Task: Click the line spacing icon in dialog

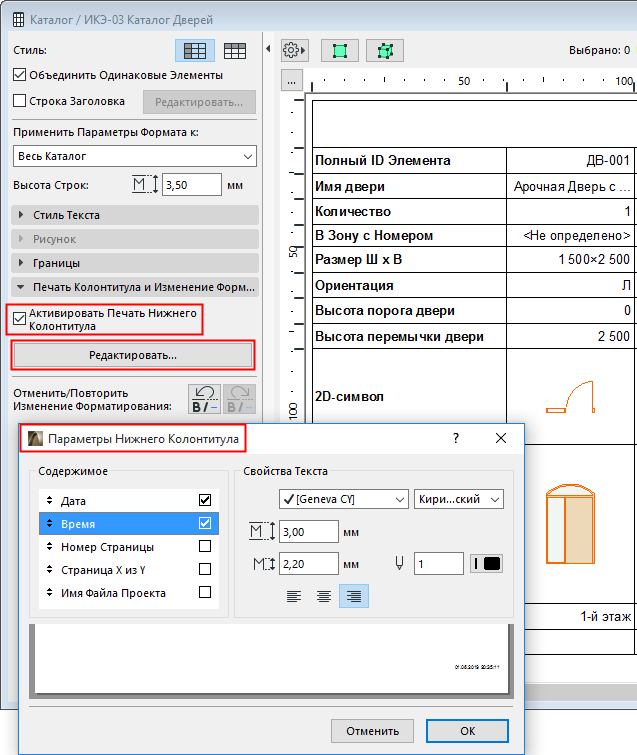Action: pyautogui.click(x=264, y=563)
